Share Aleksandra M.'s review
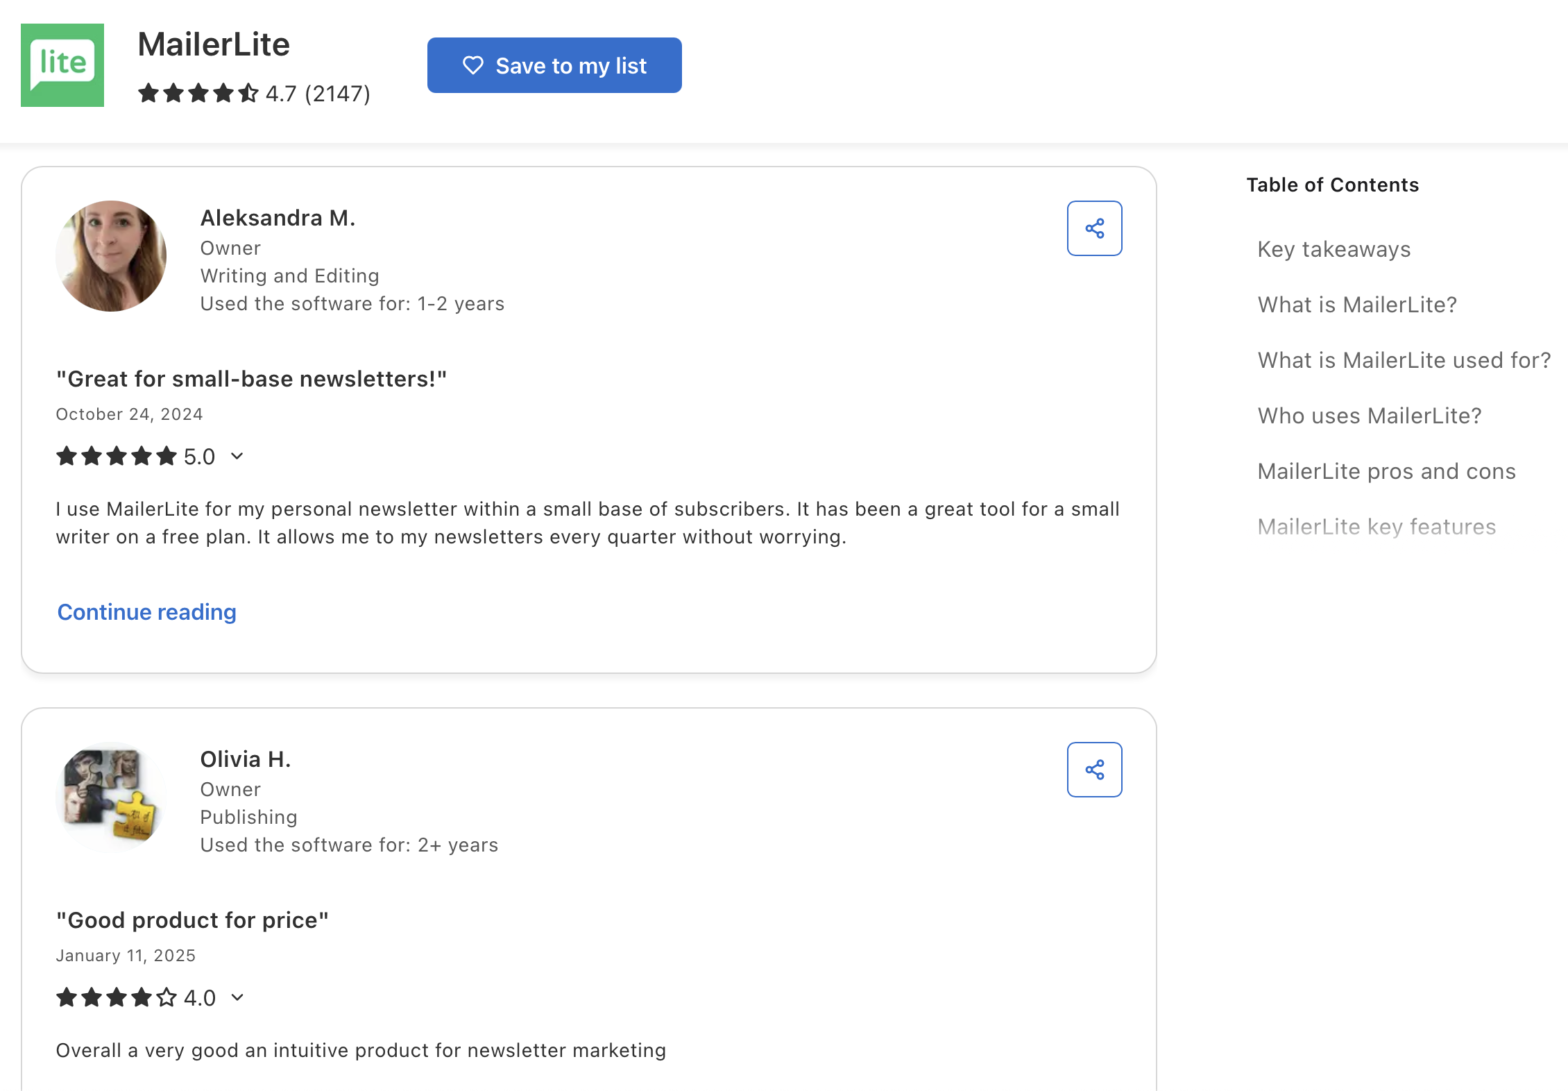Image resolution: width=1568 pixels, height=1091 pixels. coord(1094,228)
